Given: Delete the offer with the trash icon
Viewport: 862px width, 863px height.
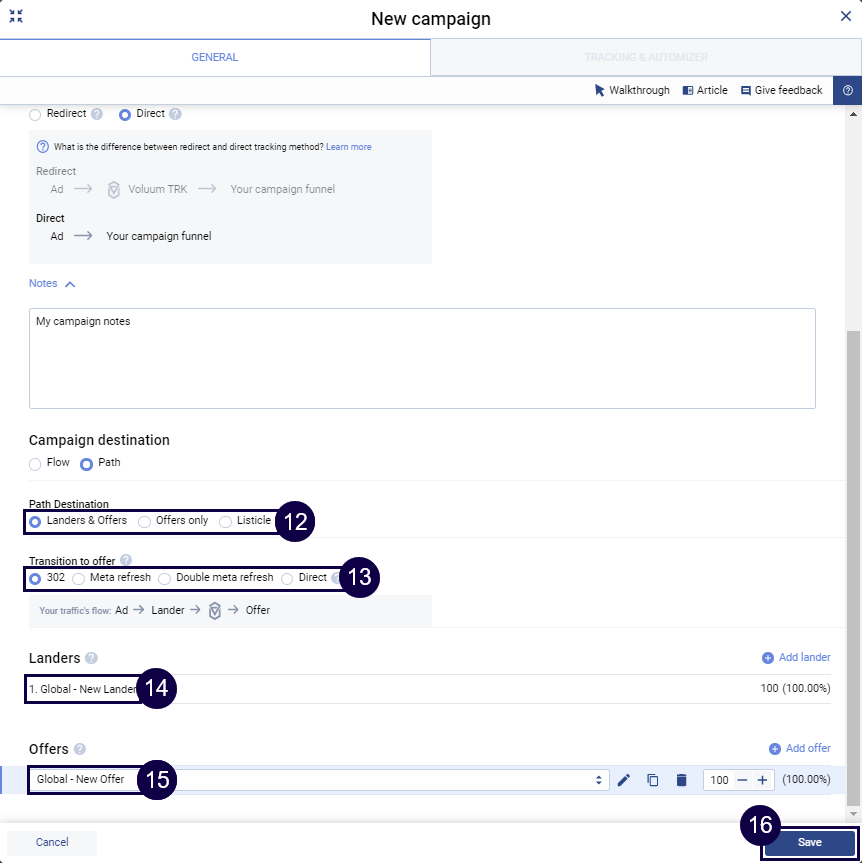Looking at the screenshot, I should pos(681,780).
